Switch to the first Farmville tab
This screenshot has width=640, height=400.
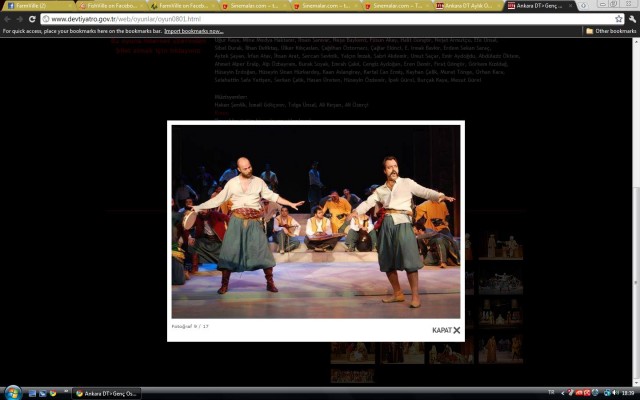30,6
